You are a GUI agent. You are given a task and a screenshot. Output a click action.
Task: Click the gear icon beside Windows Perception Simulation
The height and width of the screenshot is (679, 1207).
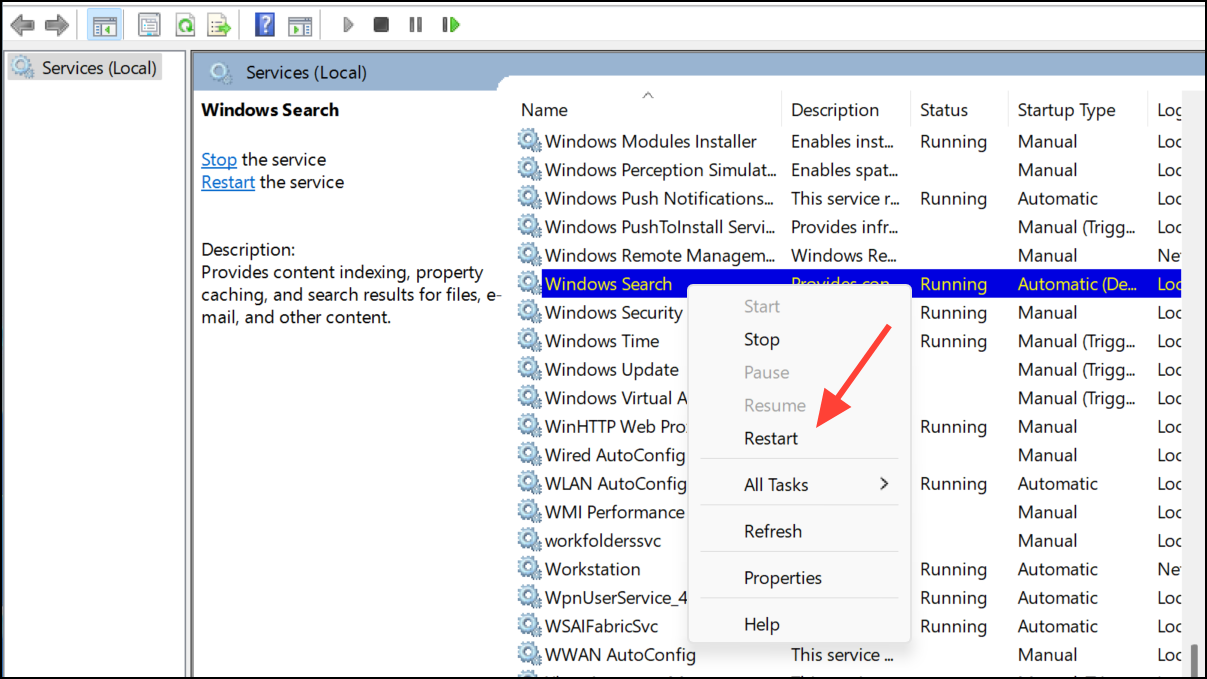(x=529, y=170)
